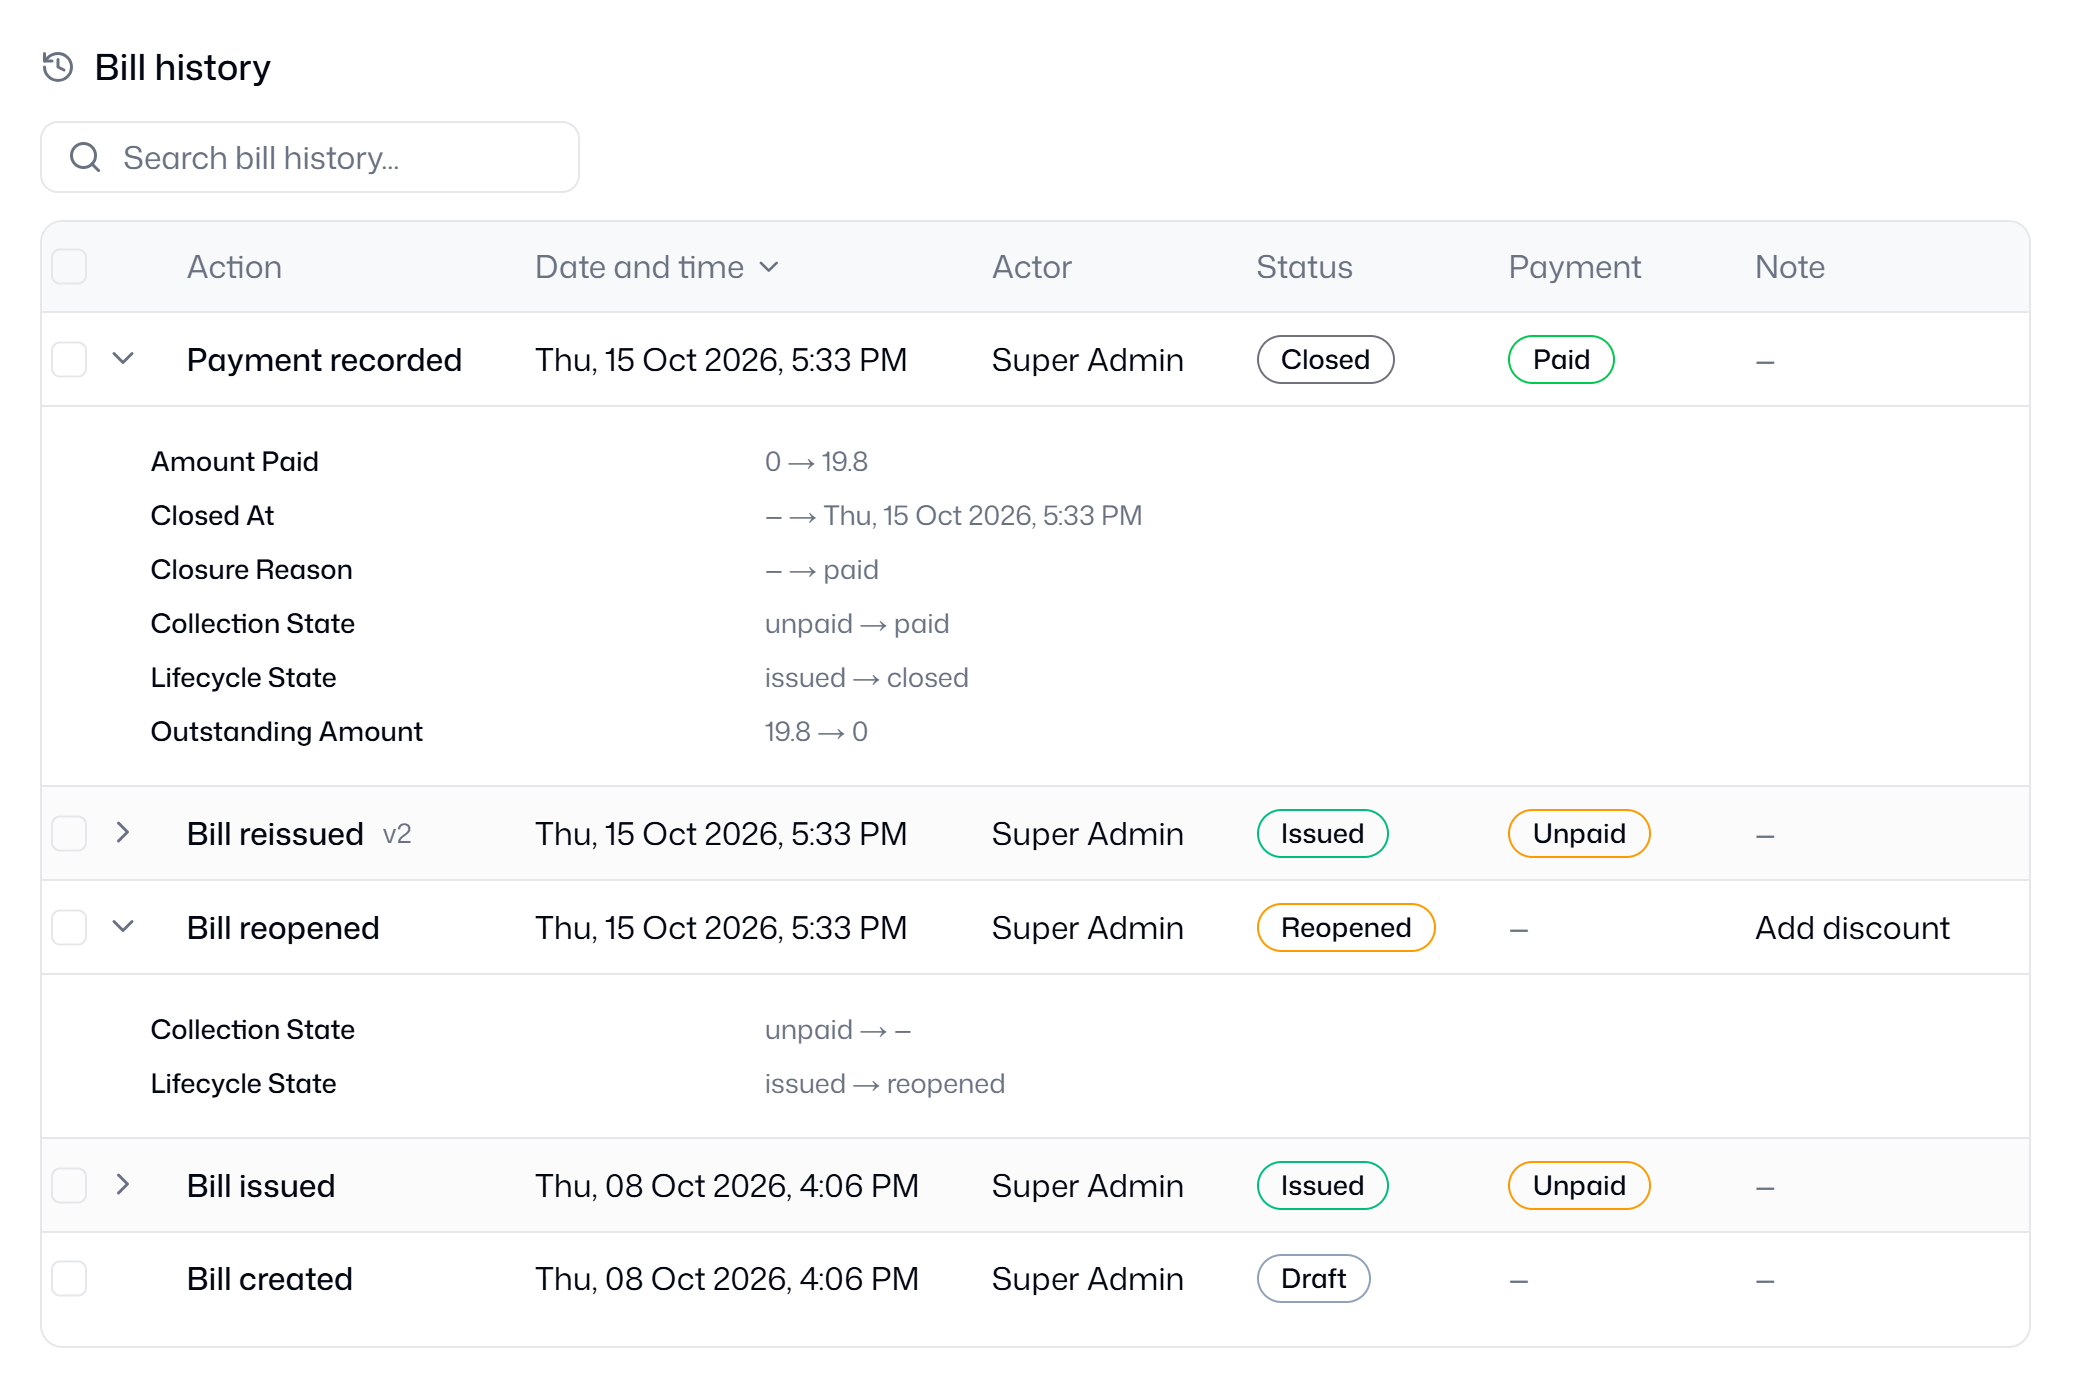Click Super Admin in Payment recorded row

pos(1087,359)
